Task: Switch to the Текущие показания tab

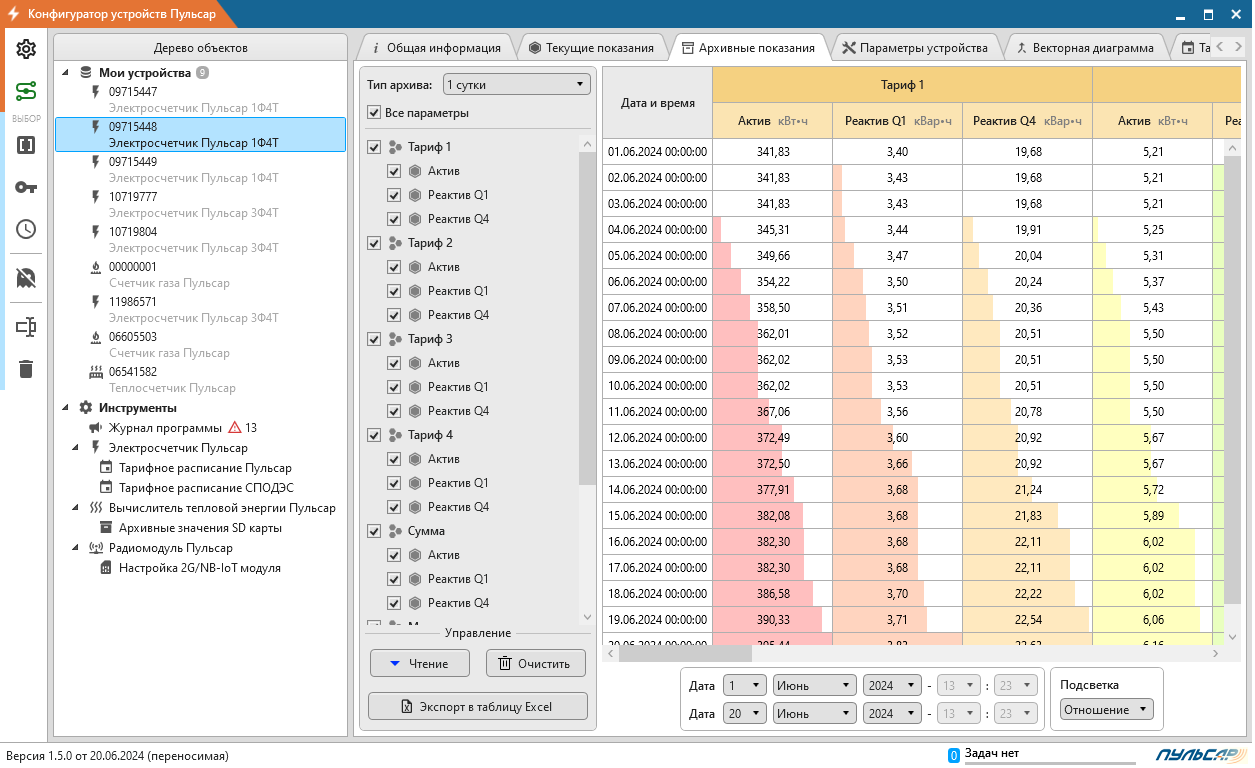Action: click(x=591, y=48)
